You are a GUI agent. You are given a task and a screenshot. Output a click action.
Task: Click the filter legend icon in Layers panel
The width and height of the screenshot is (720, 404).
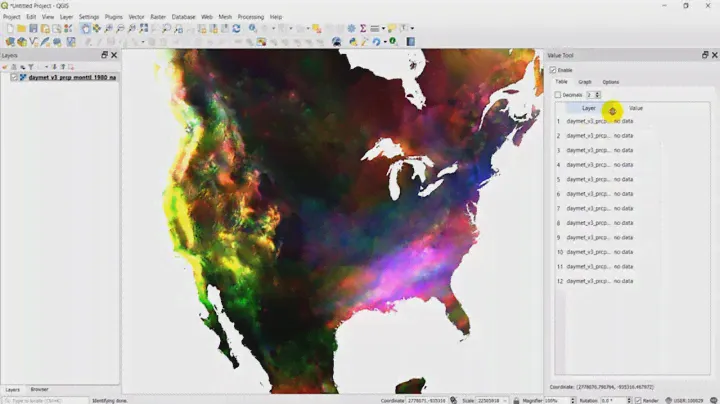[31, 66]
